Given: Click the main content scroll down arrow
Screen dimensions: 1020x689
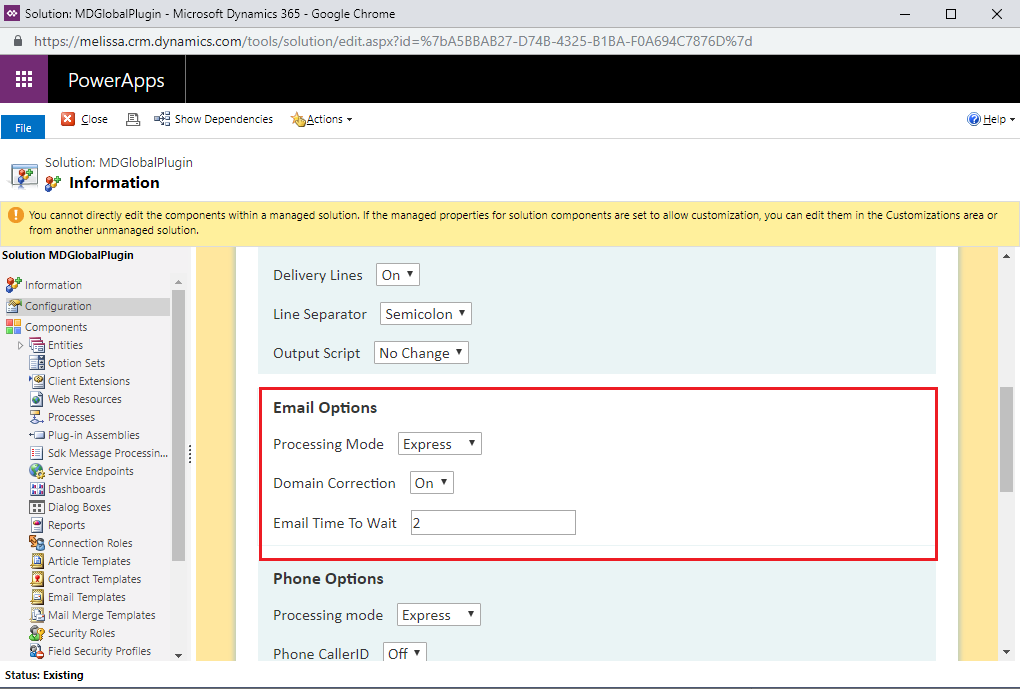Looking at the screenshot, I should 1006,652.
